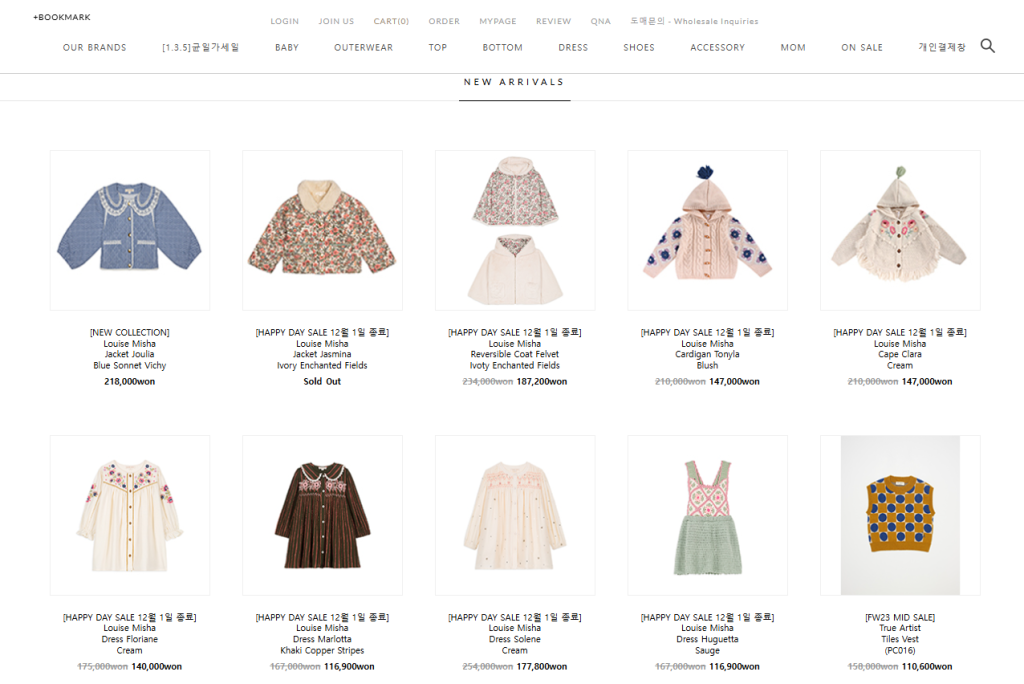Open CART(0)

click(x=391, y=21)
